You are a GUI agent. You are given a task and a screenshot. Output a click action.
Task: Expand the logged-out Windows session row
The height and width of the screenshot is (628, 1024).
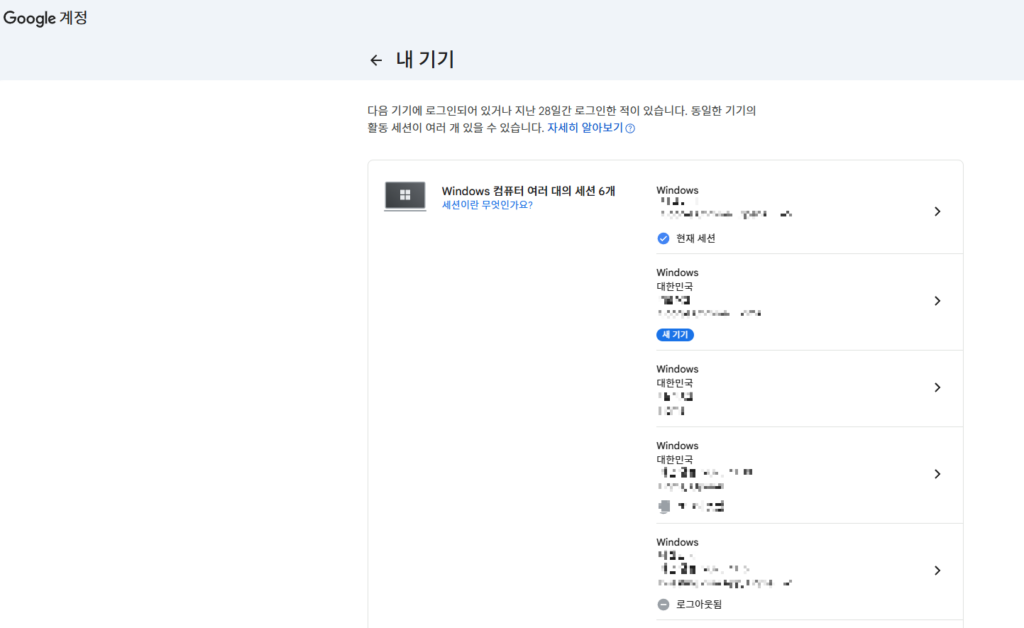pyautogui.click(x=937, y=570)
